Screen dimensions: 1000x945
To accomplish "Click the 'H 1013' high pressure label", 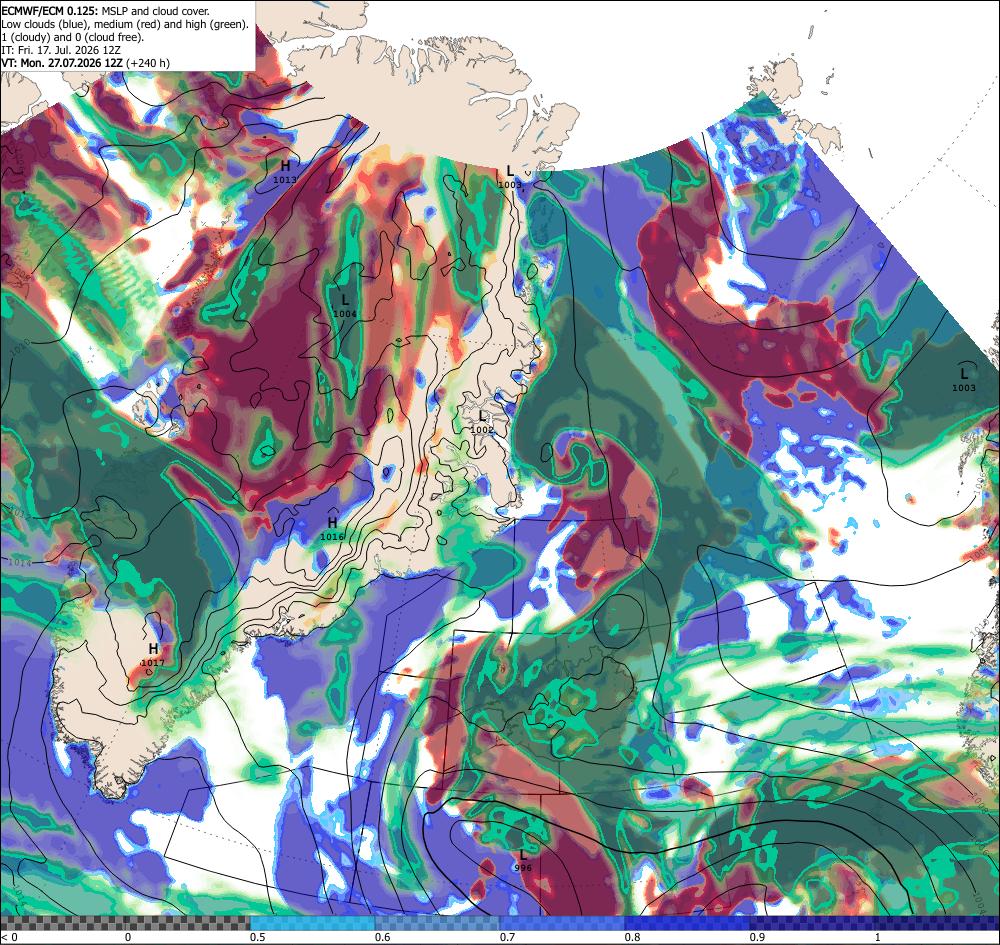I will pos(285,173).
